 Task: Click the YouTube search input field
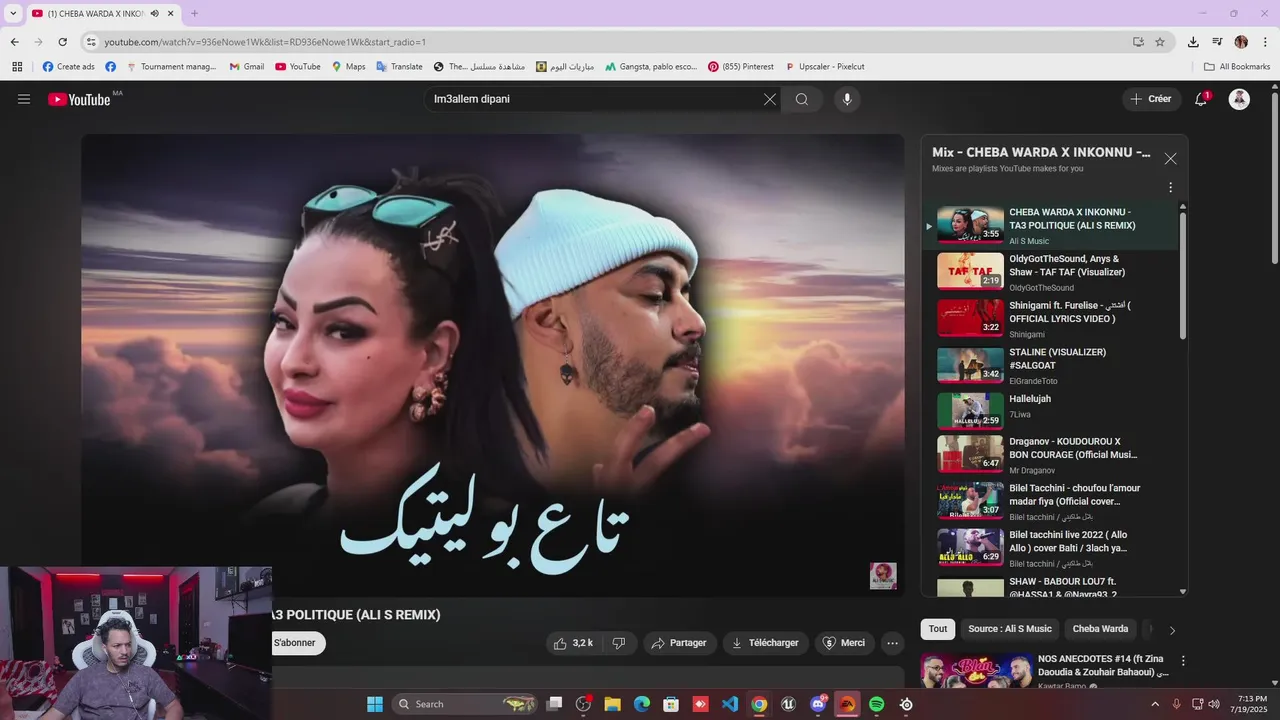coord(595,99)
